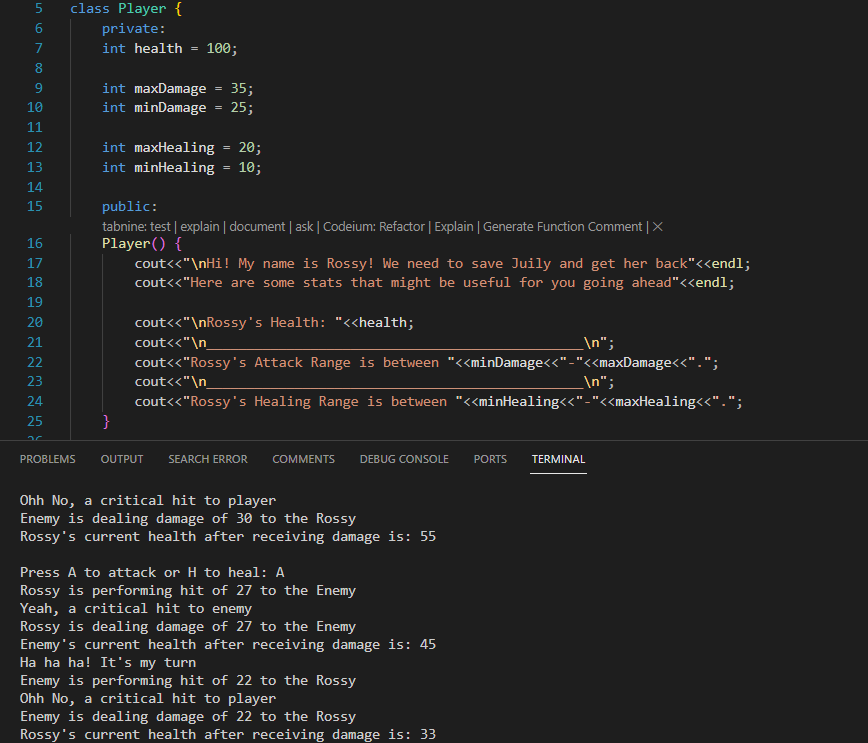868x743 pixels.
Task: Click 'Generate Function Comment' code lens link
Action: coord(562,226)
